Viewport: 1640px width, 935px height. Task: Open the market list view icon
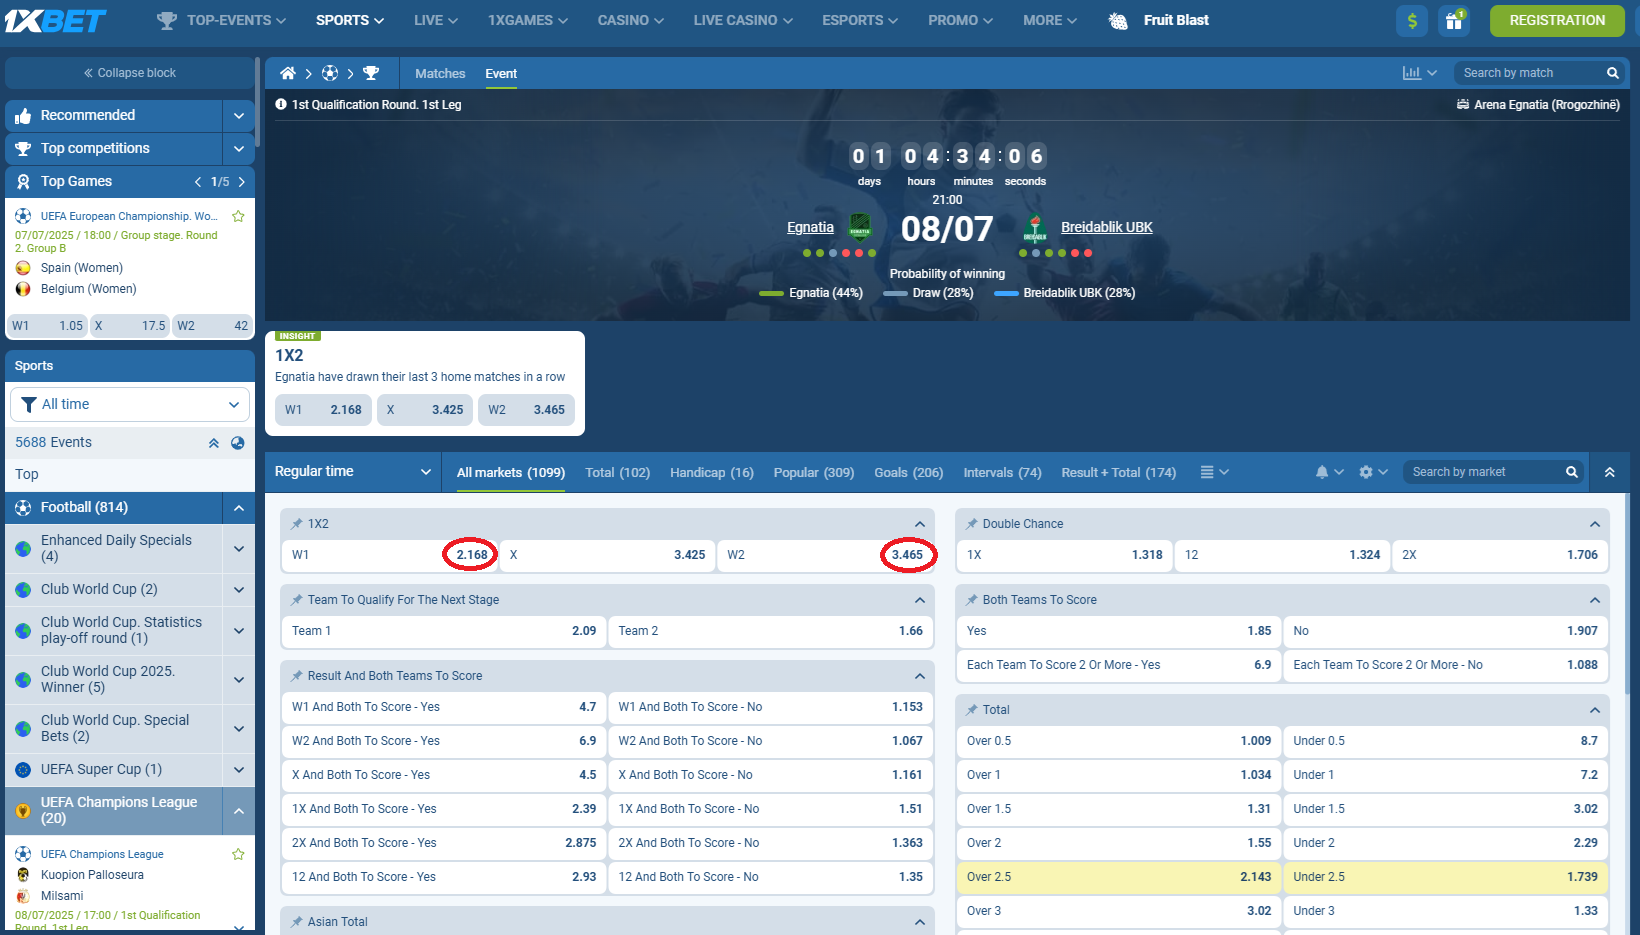pos(1207,472)
